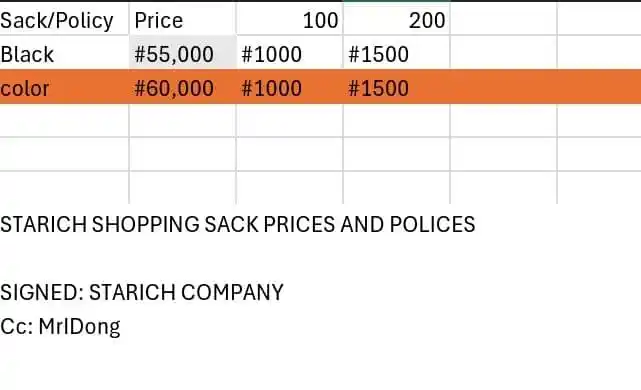Click the Cc: MrIDong line
Screen dimensions: 641x390
61,327
